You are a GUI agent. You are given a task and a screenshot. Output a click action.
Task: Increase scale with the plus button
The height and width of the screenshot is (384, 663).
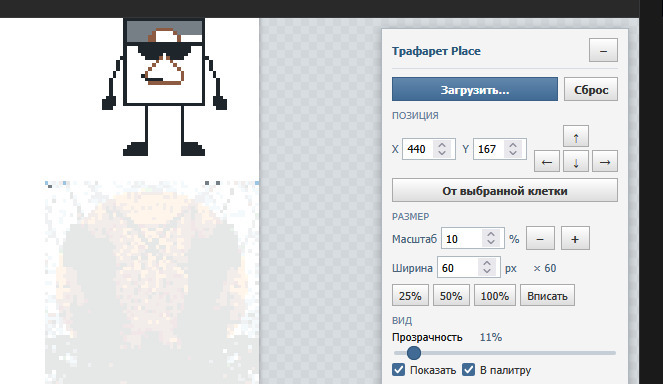click(x=575, y=239)
